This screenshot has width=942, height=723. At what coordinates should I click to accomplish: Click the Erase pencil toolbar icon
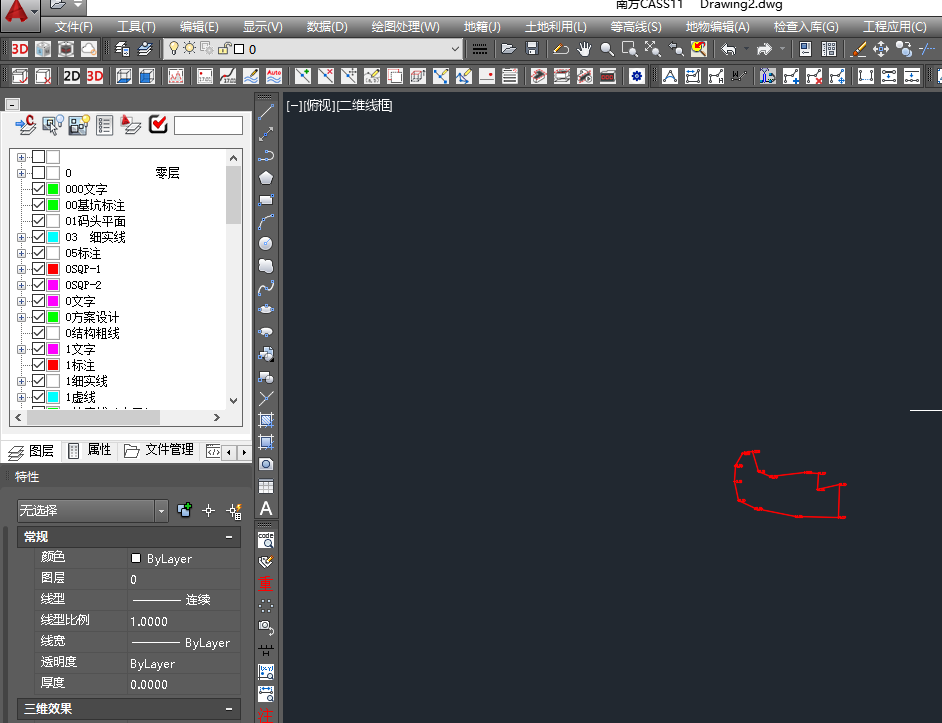point(858,49)
